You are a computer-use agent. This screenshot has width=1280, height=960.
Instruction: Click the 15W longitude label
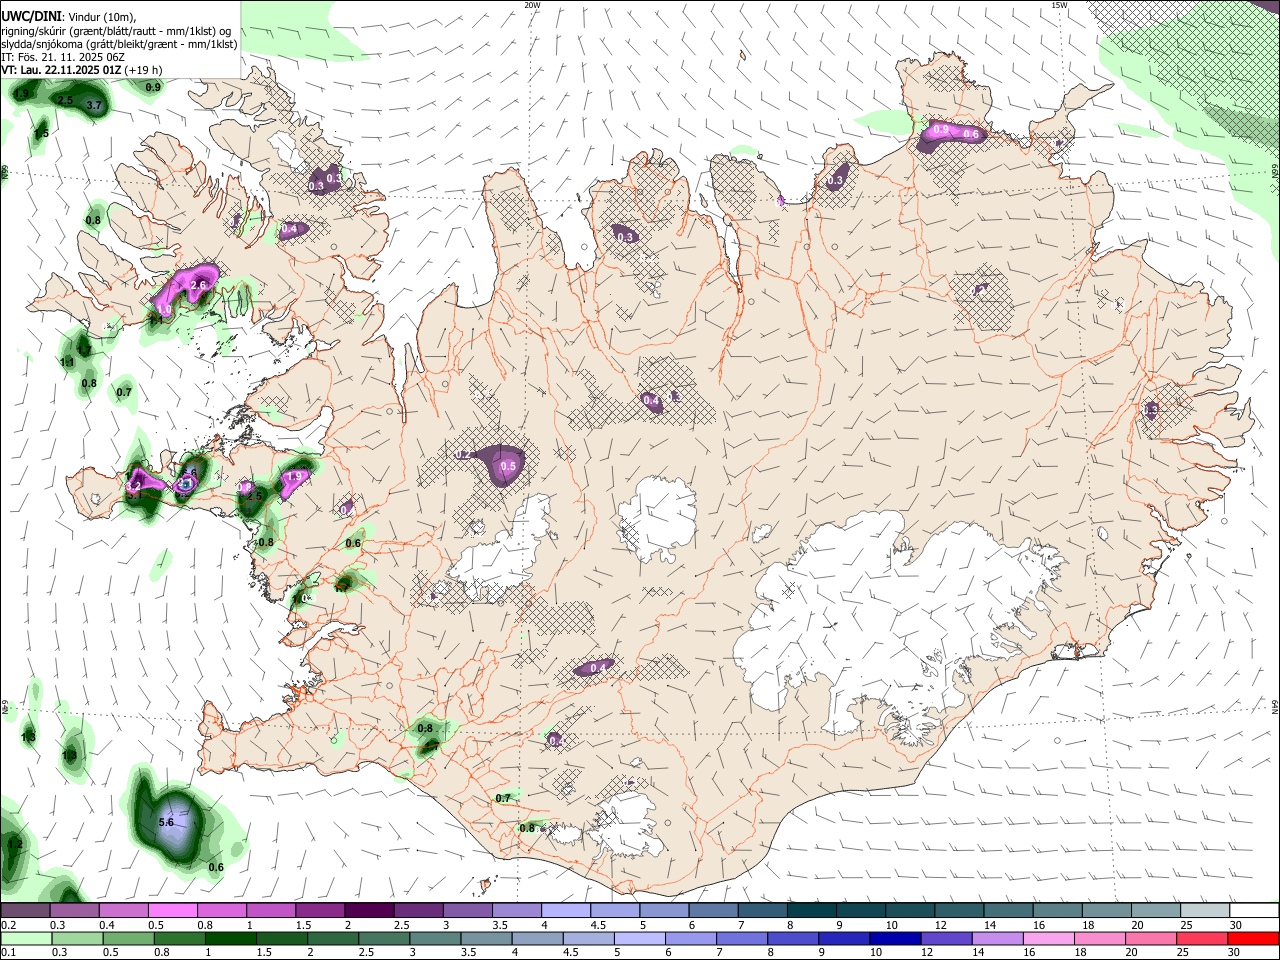[x=1059, y=5]
